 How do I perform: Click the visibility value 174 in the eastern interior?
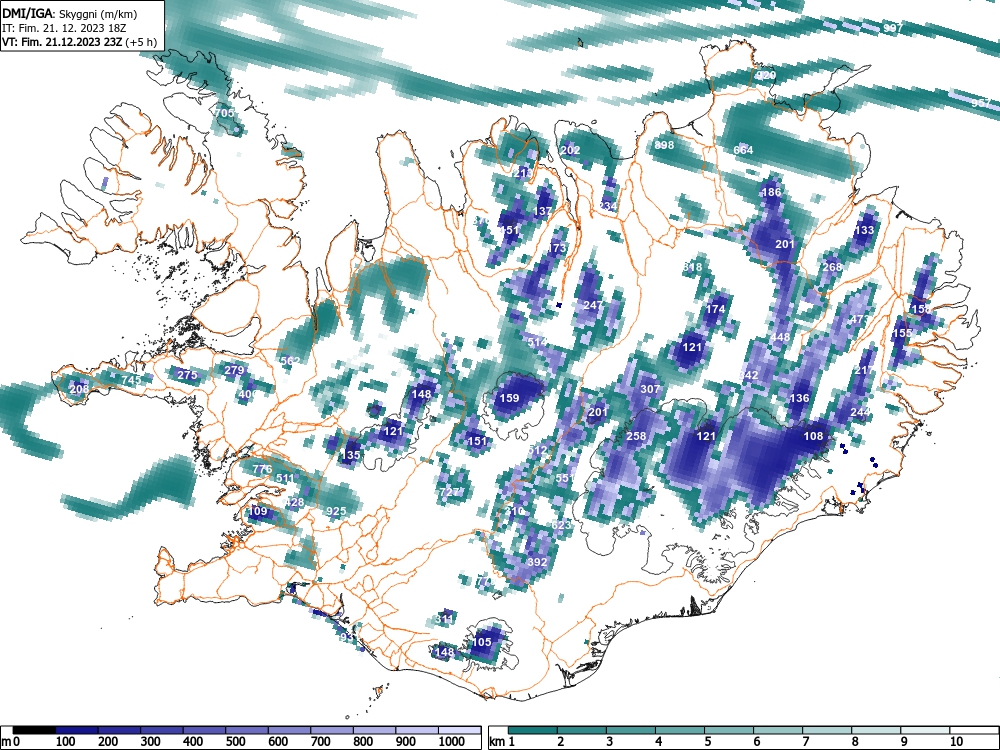tap(716, 309)
